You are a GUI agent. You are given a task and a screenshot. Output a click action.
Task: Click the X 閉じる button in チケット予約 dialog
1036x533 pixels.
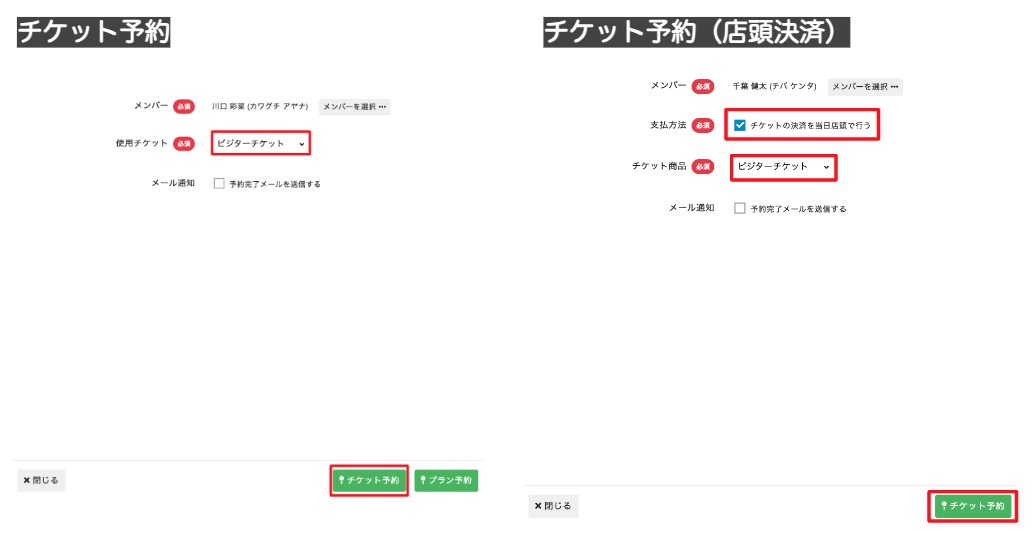[x=41, y=481]
